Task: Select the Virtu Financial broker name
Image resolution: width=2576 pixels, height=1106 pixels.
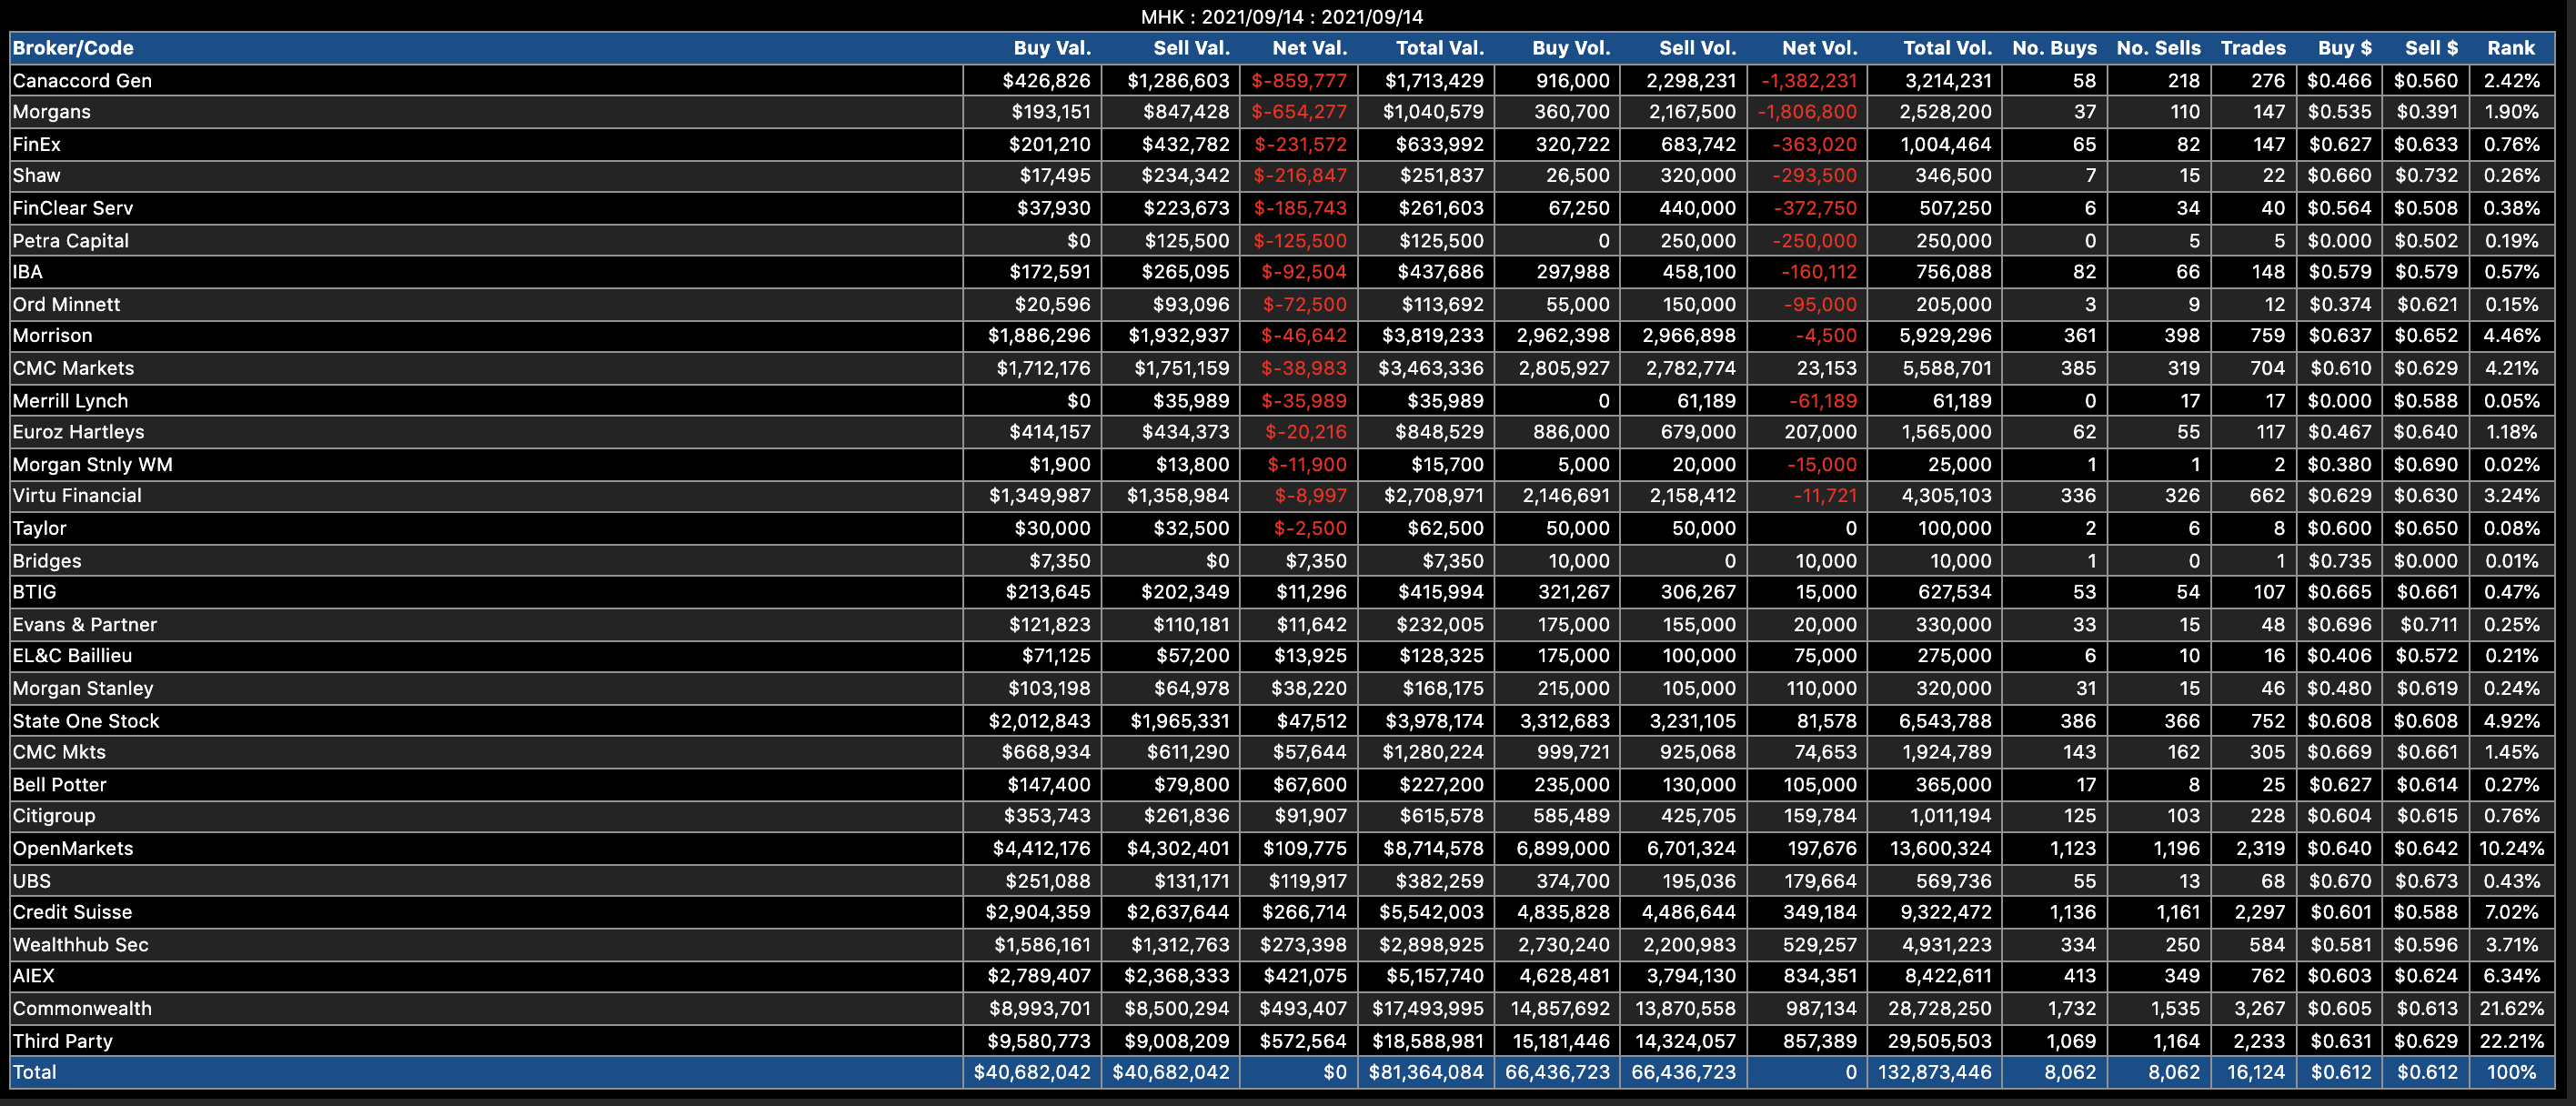Action: tap(77, 496)
